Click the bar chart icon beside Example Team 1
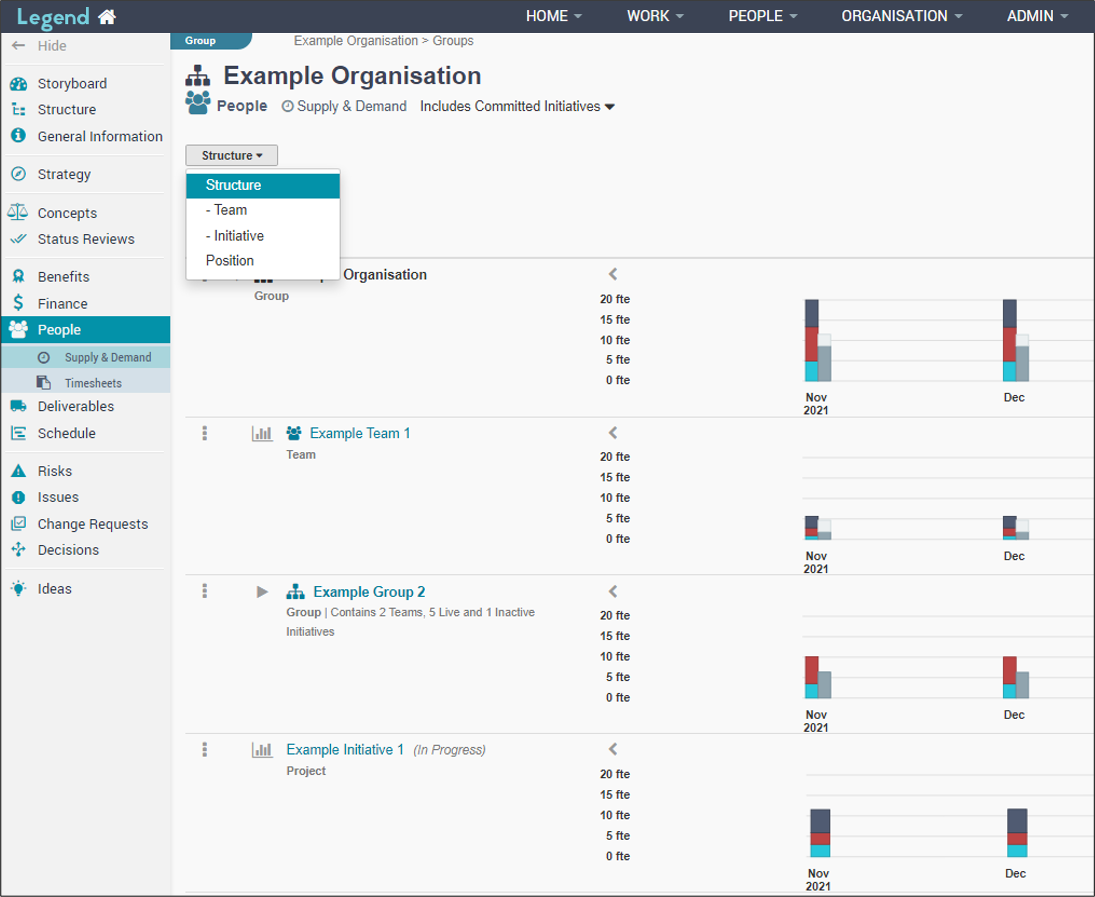This screenshot has width=1095, height=897. tap(262, 433)
